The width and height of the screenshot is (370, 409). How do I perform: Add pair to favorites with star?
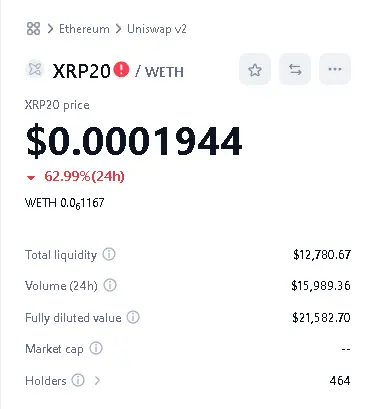(x=255, y=69)
